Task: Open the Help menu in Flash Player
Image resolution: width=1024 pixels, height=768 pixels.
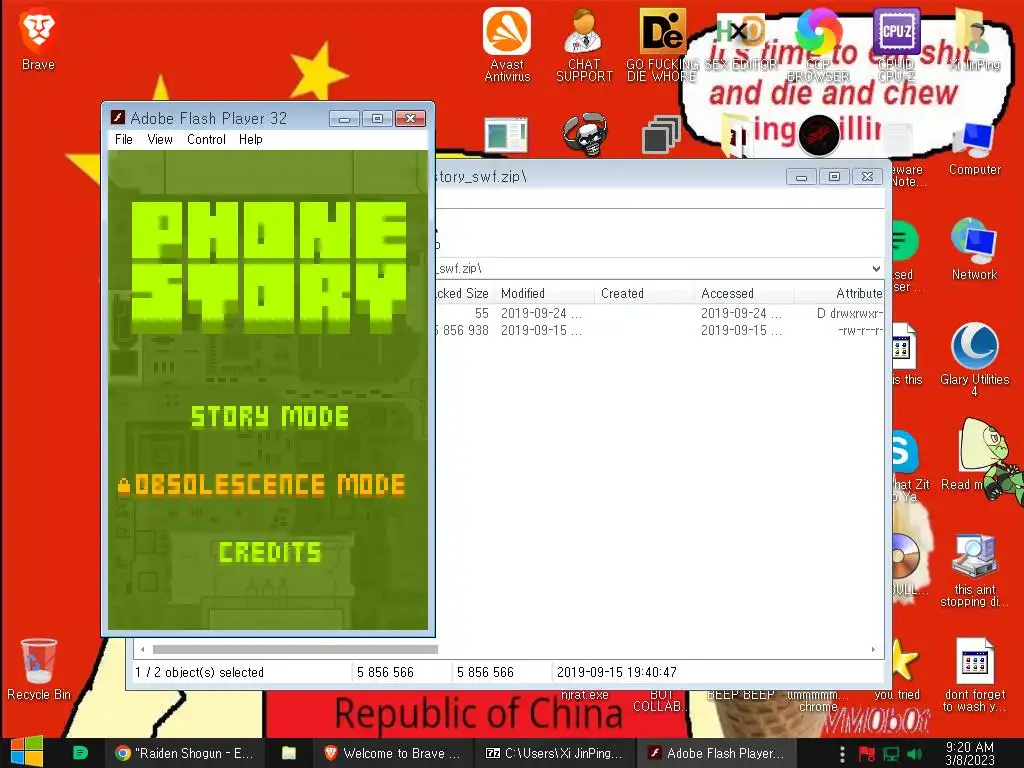Action: pyautogui.click(x=251, y=139)
